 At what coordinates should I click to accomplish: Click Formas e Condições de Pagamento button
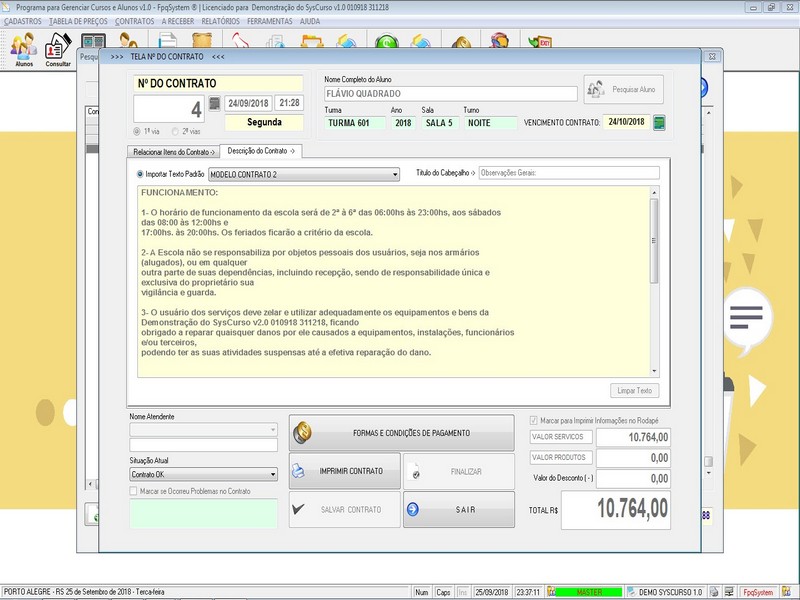402,433
